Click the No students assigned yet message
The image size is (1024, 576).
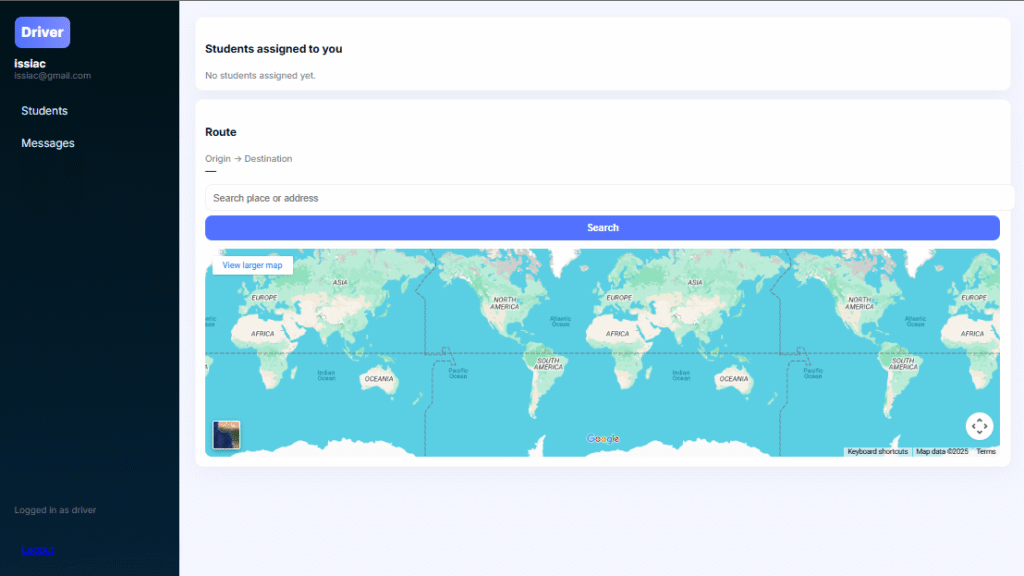point(260,76)
